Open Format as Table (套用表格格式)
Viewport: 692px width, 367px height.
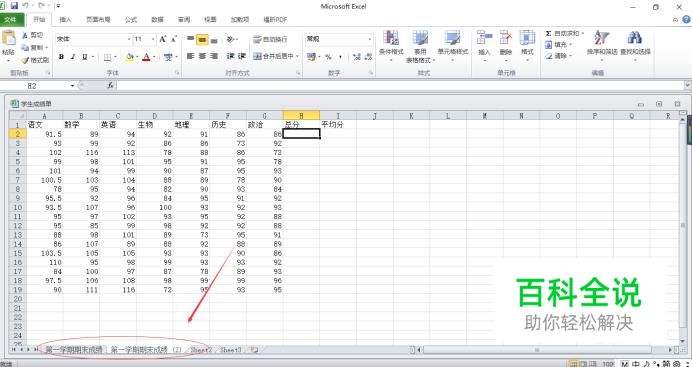420,46
